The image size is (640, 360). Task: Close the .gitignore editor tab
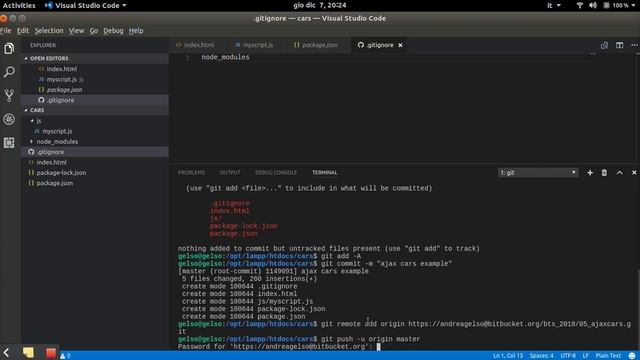click(x=400, y=45)
